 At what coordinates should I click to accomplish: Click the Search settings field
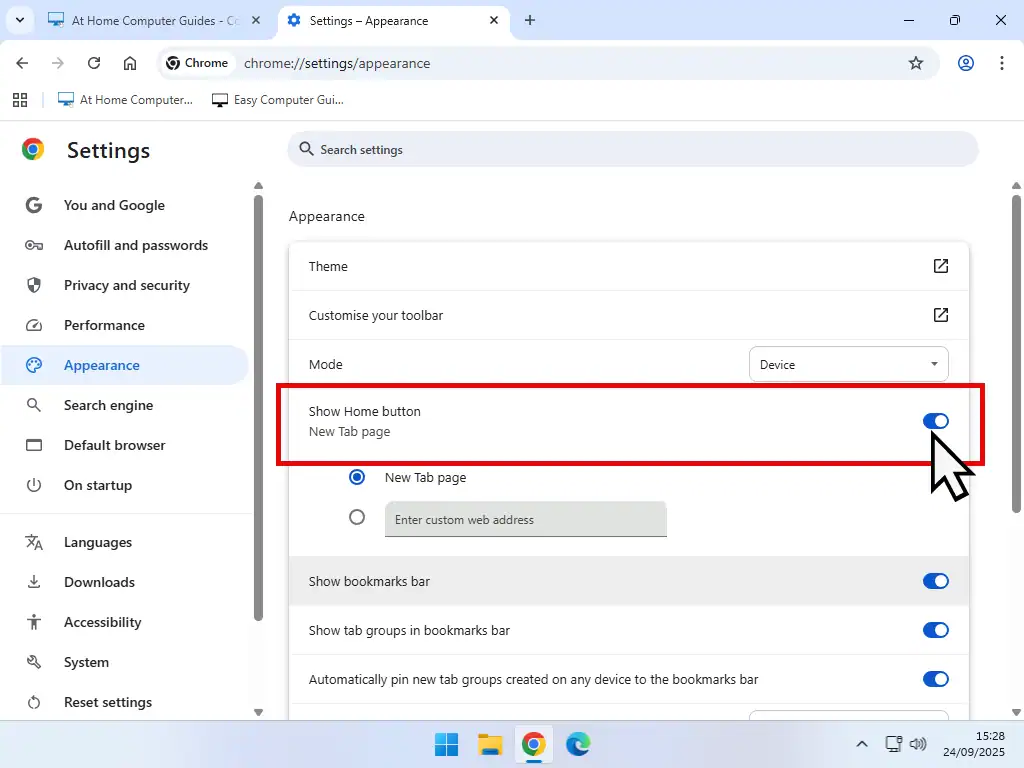pyautogui.click(x=632, y=150)
